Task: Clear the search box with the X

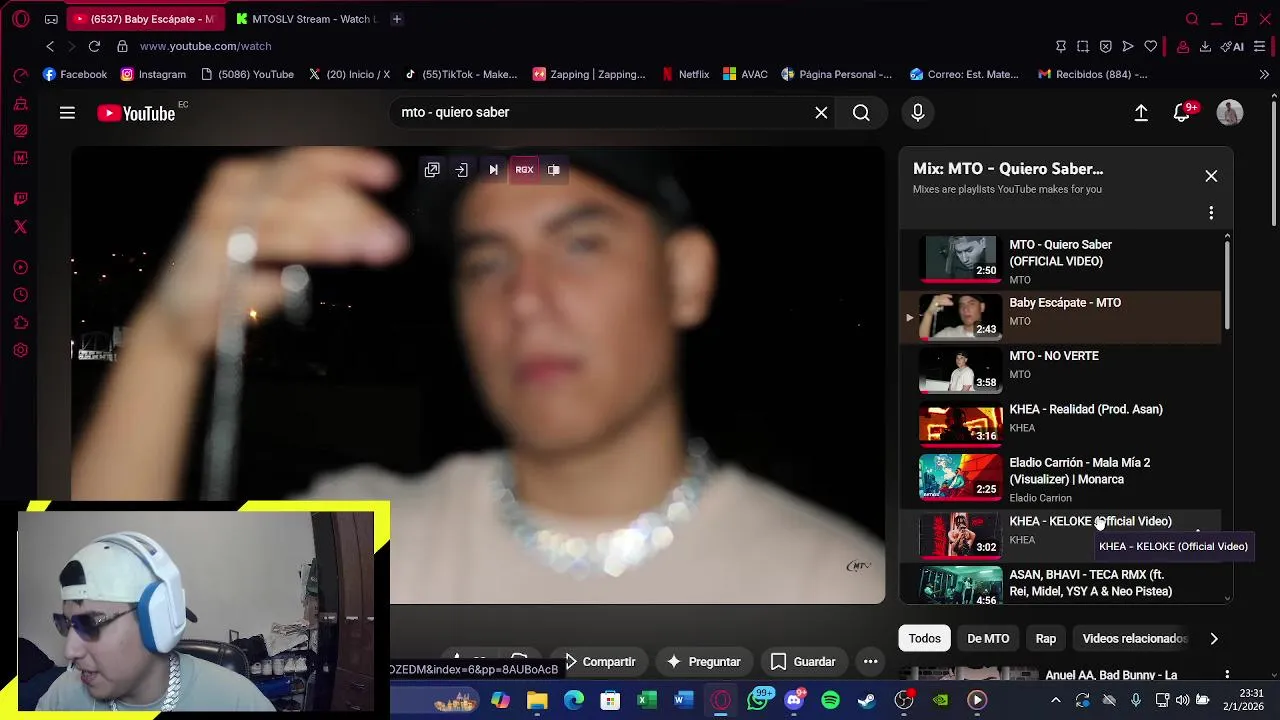Action: [x=821, y=113]
